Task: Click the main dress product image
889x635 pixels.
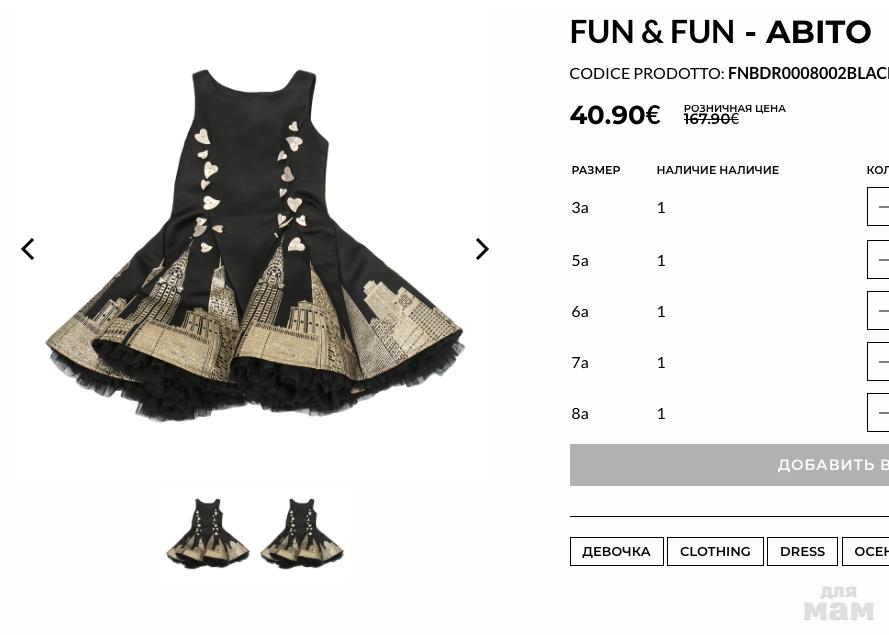Action: (255, 245)
